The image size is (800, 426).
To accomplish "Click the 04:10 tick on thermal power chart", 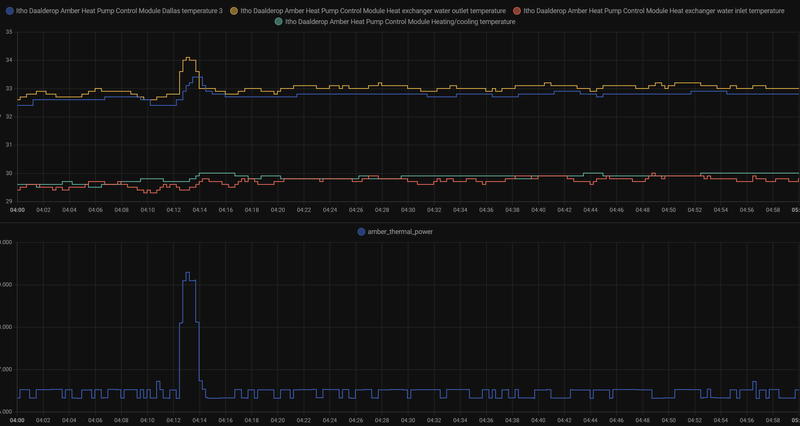I will [147, 420].
